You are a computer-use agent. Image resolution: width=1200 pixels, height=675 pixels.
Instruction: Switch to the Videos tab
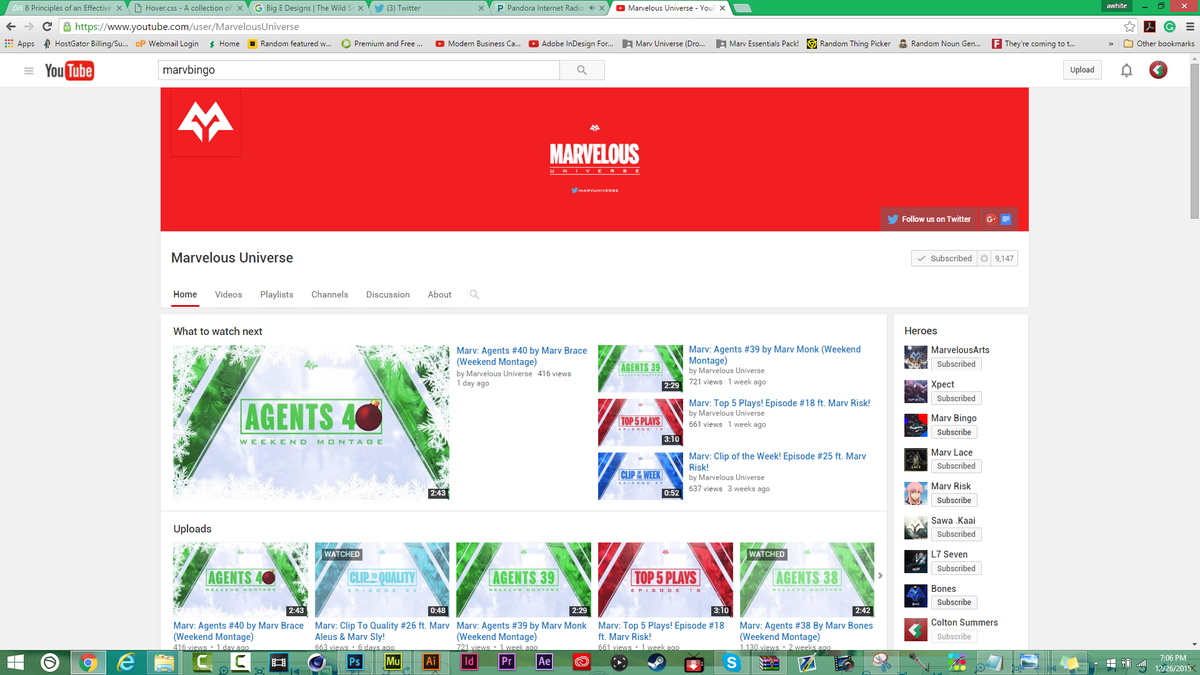click(228, 295)
